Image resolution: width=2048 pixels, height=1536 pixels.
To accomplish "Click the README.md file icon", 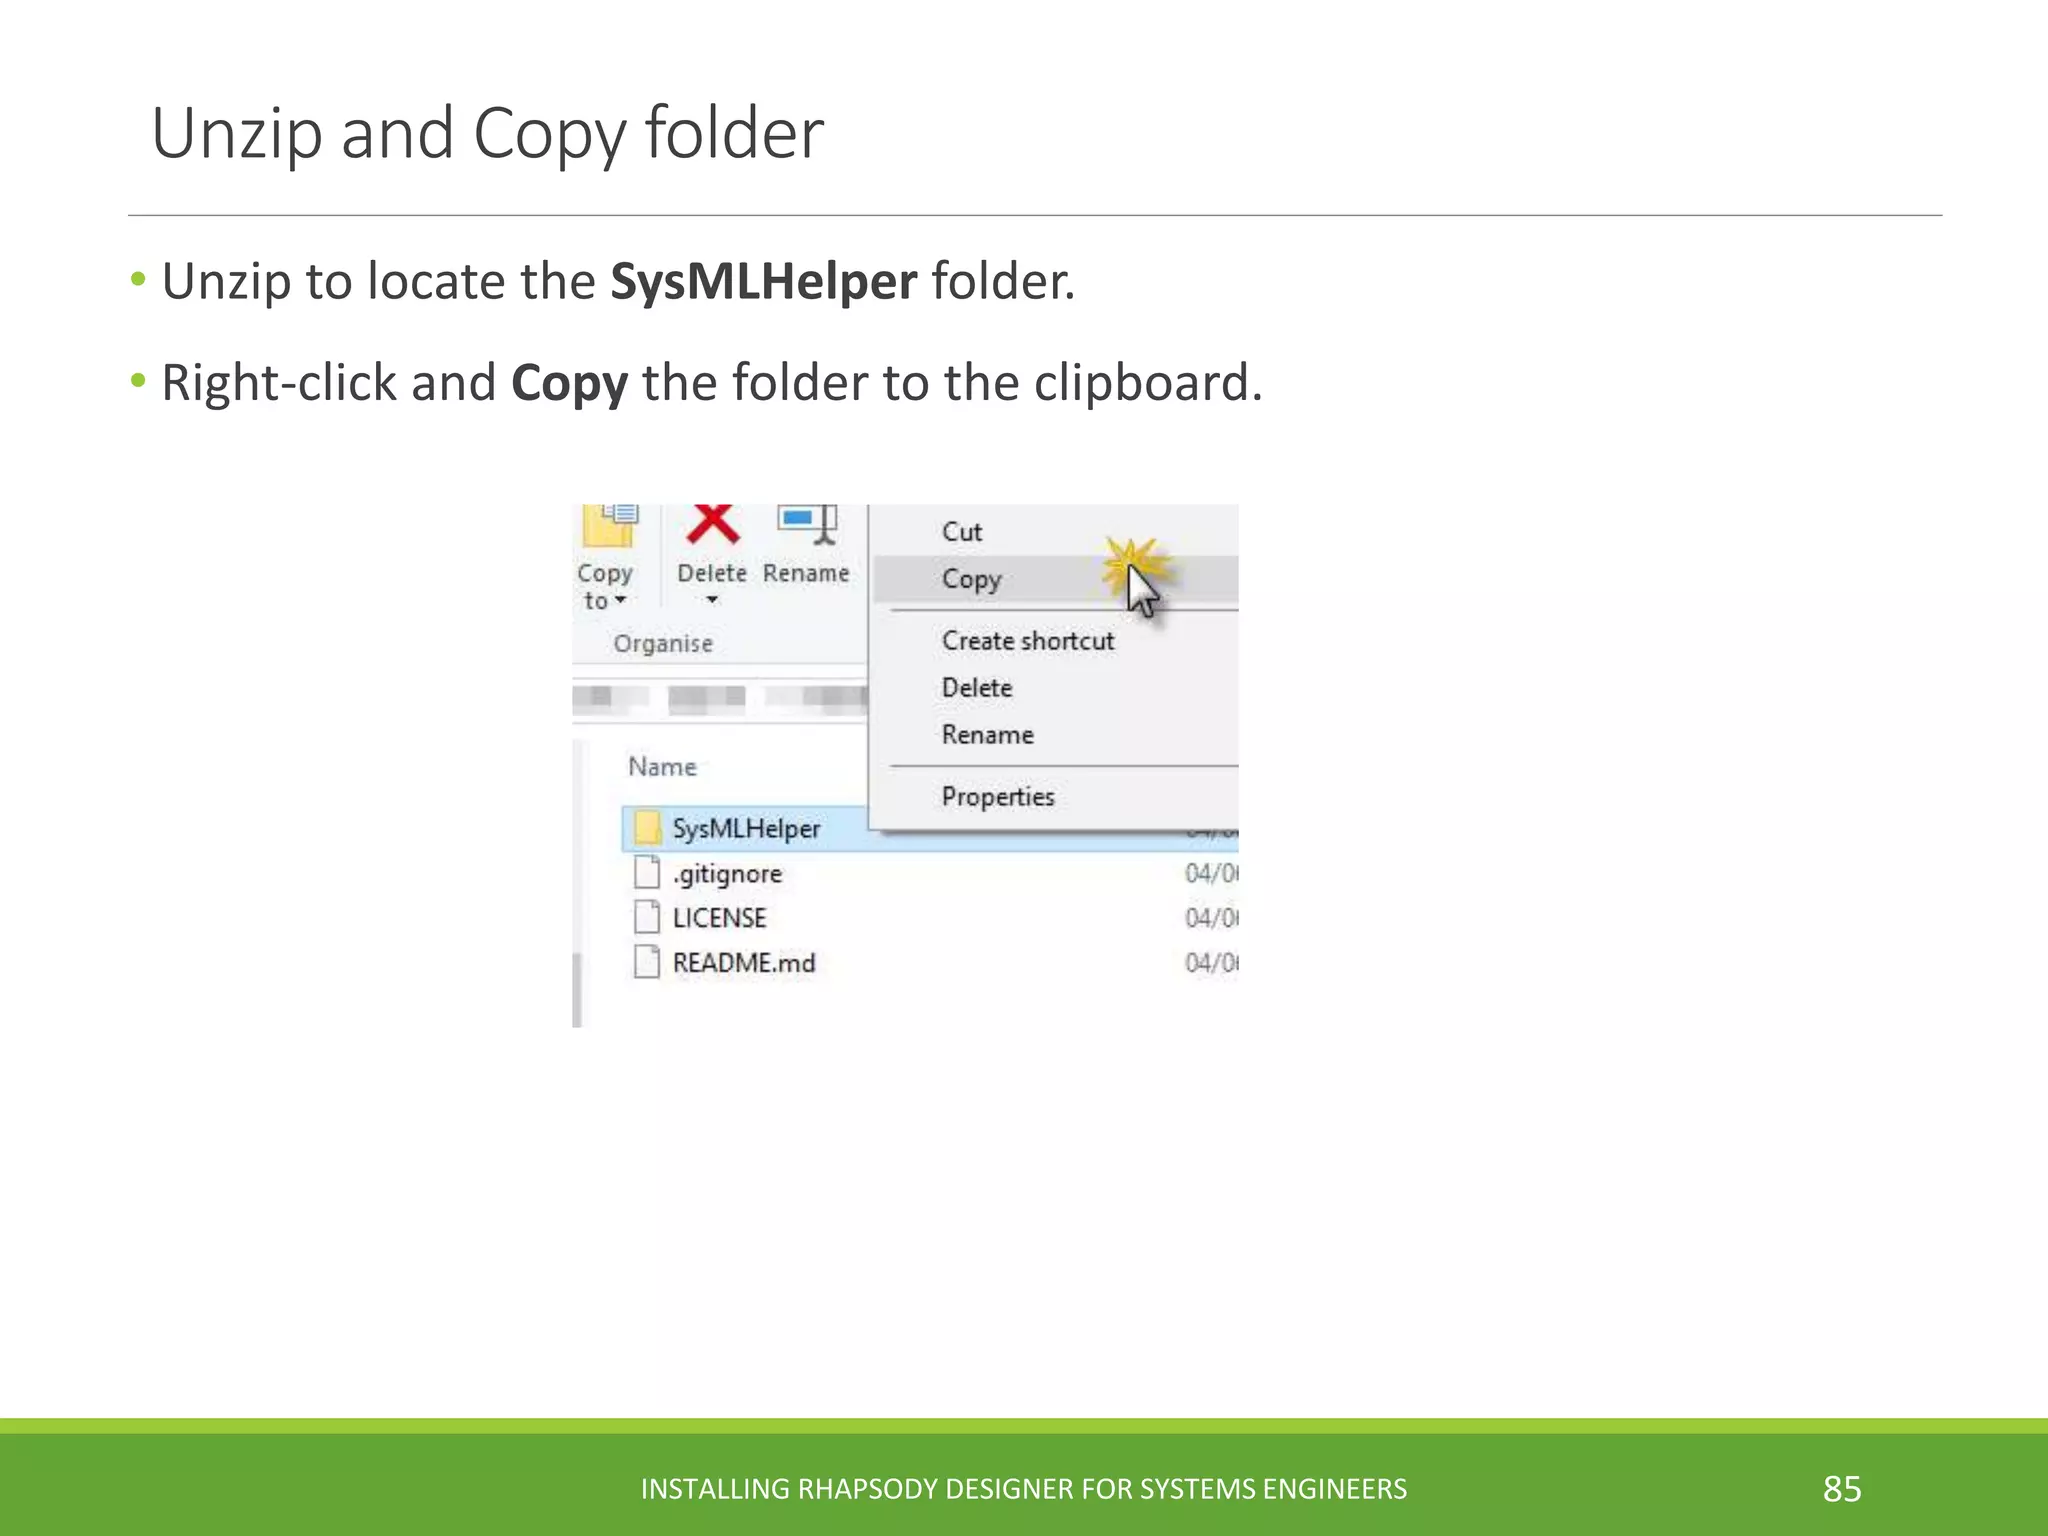I will click(648, 962).
